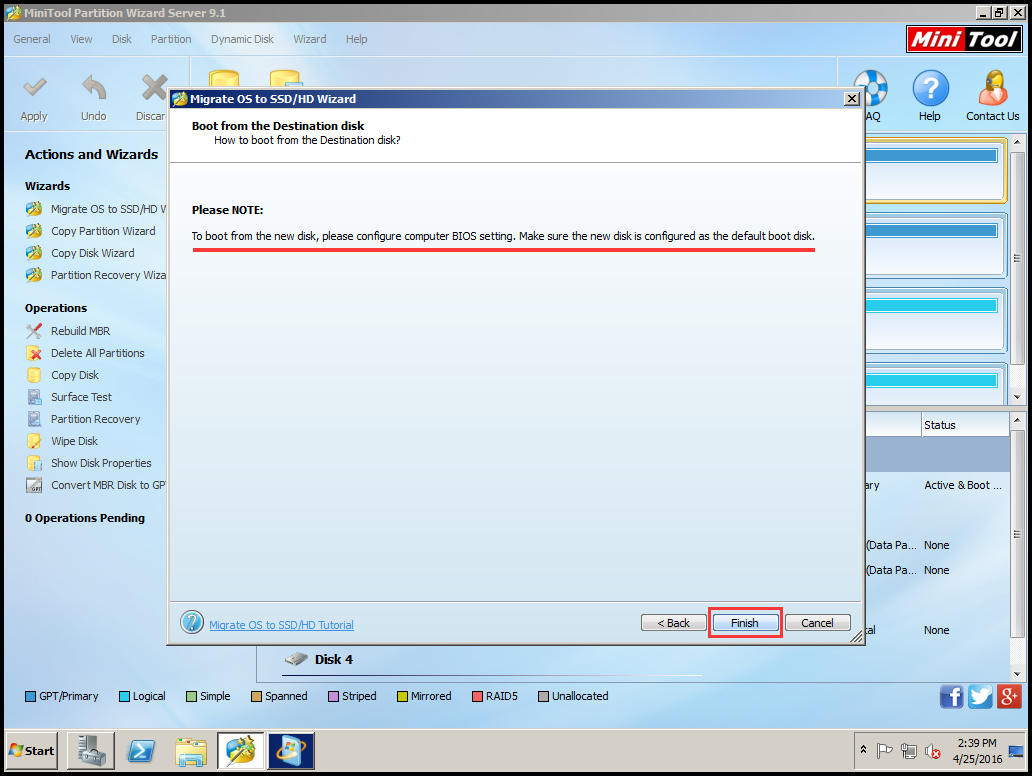1032x776 pixels.
Task: Launch PowerShell from the taskbar
Action: pyautogui.click(x=141, y=751)
